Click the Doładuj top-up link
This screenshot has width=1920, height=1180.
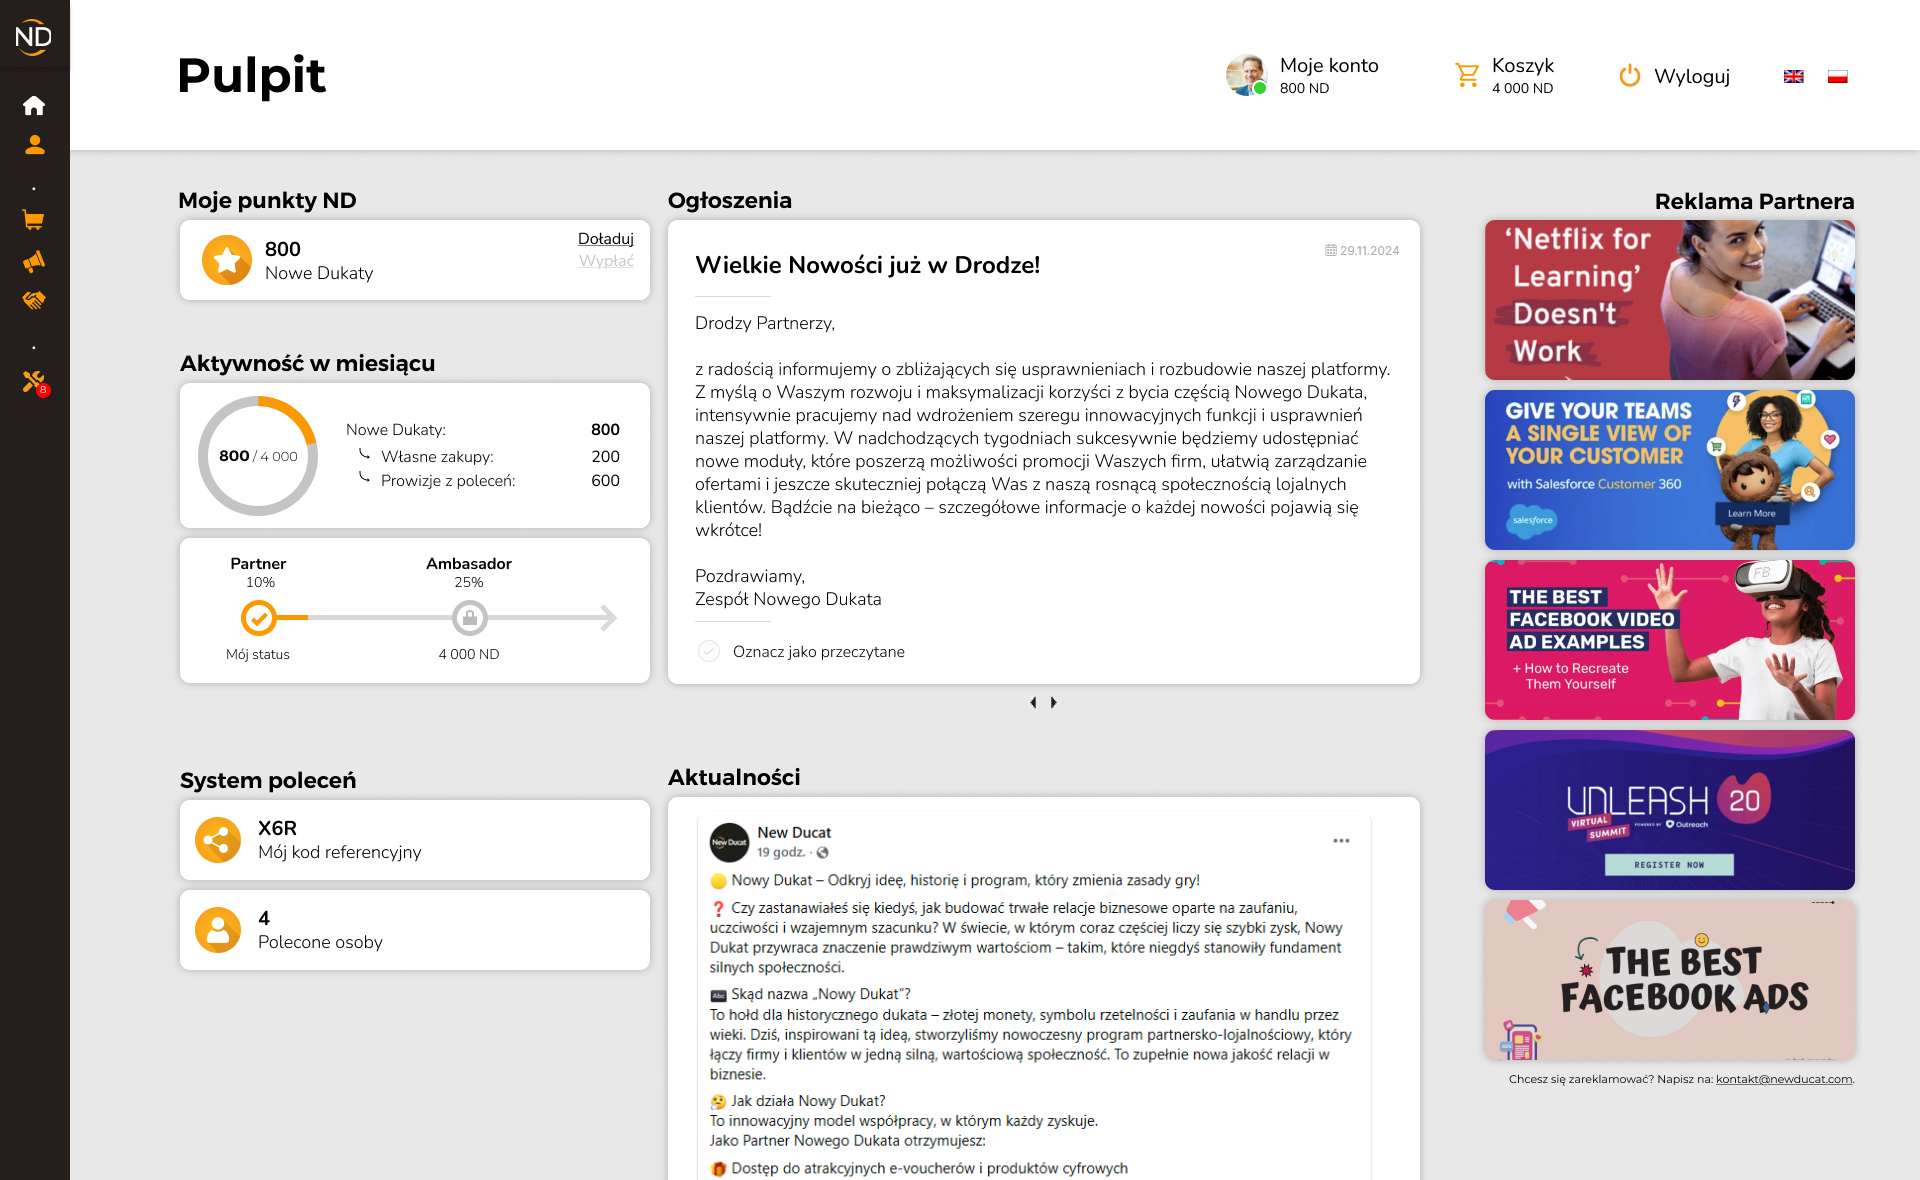[x=605, y=238]
